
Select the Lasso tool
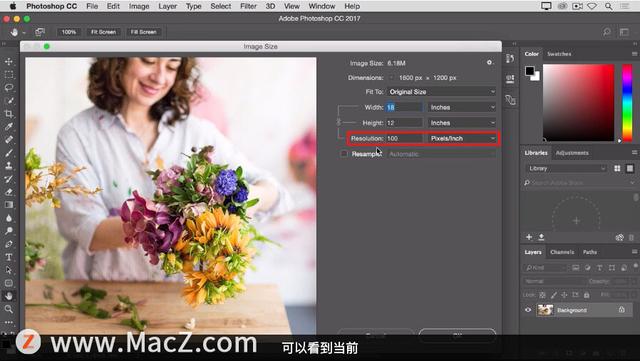[9, 88]
